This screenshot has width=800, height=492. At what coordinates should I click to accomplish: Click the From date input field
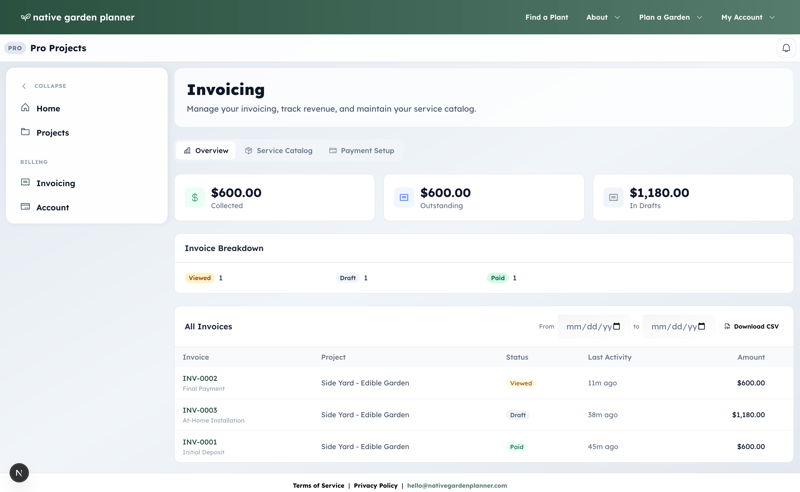(x=592, y=327)
